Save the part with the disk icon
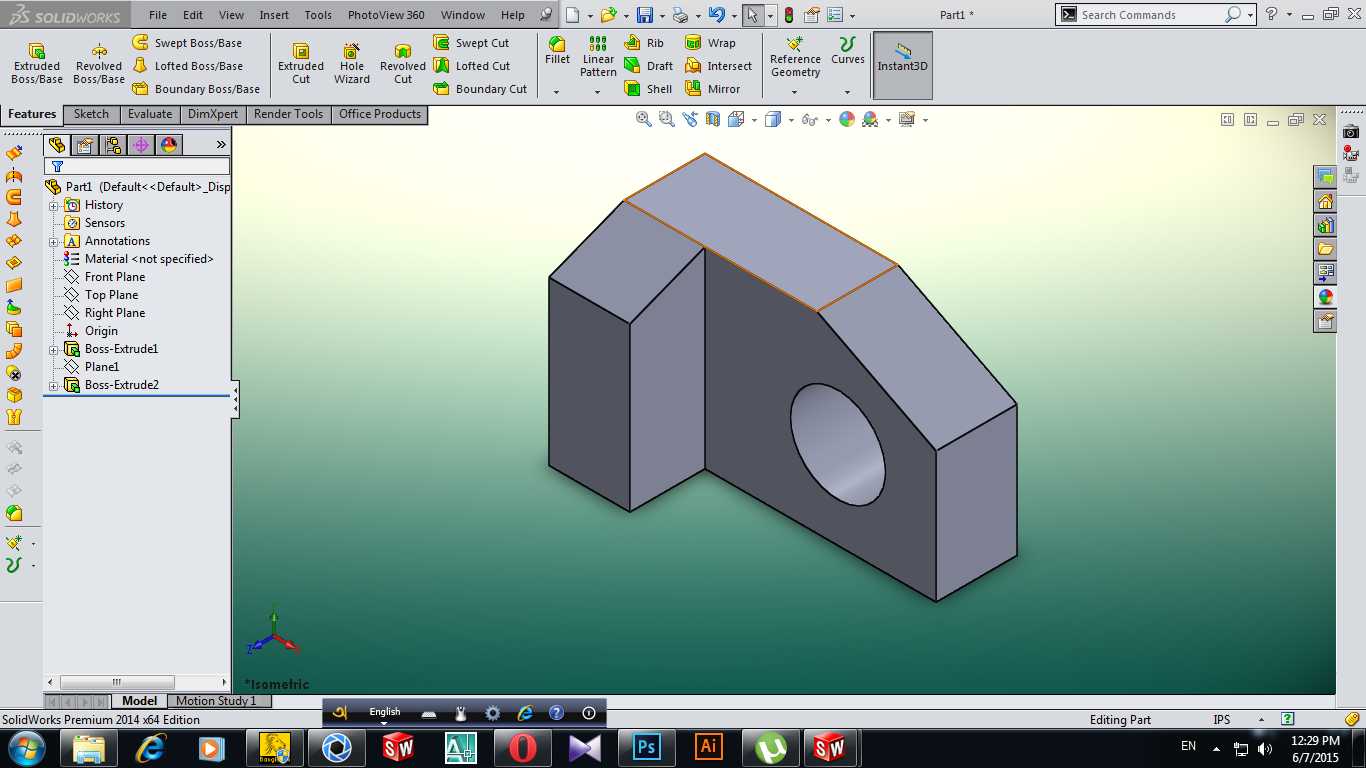The width and height of the screenshot is (1366, 768). click(x=644, y=15)
